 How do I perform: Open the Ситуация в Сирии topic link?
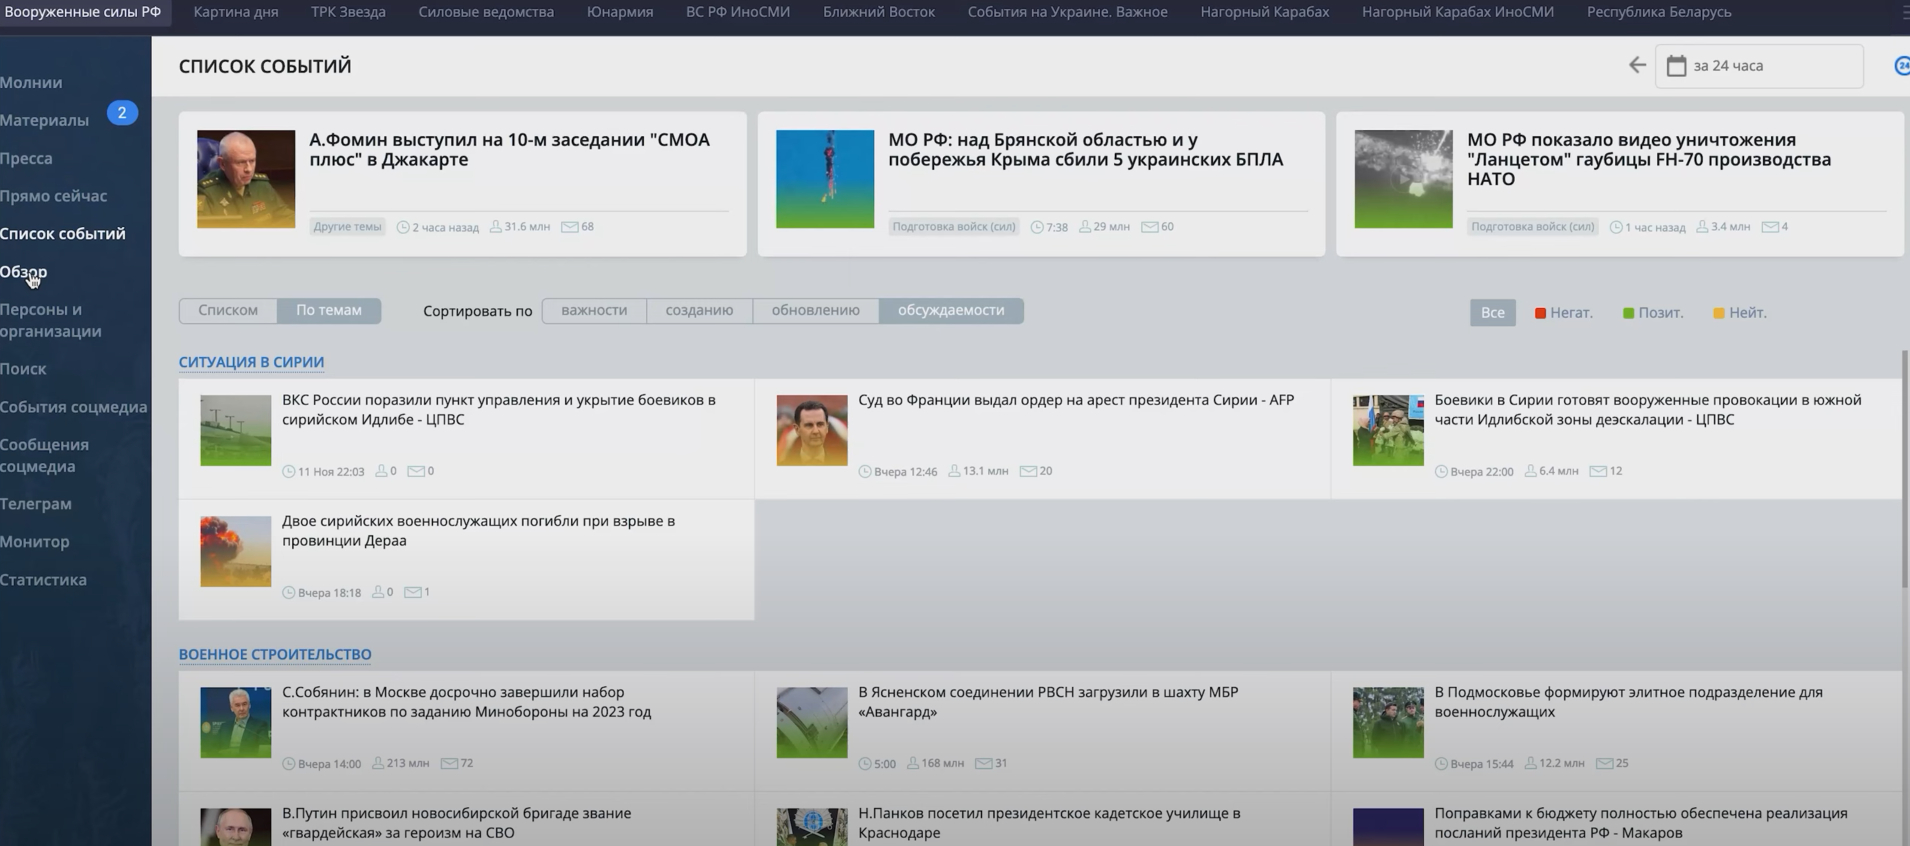[251, 362]
